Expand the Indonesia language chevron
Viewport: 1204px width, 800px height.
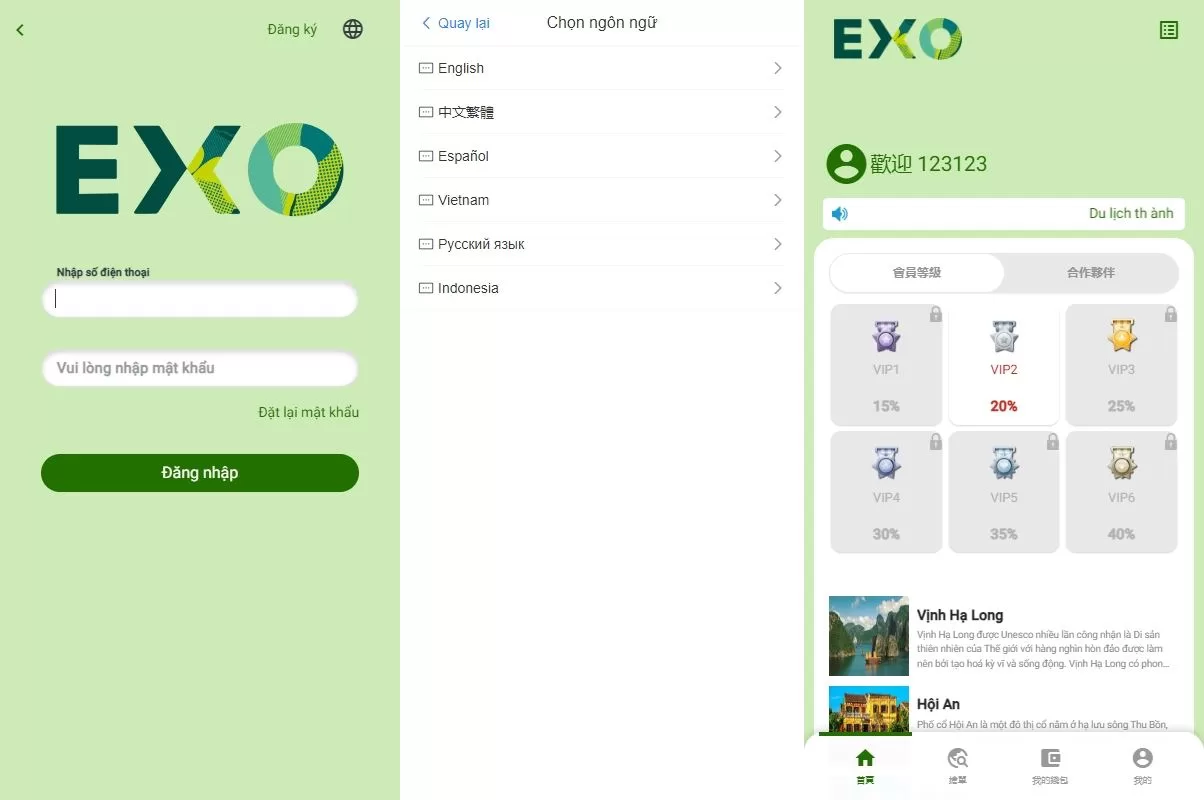778,288
